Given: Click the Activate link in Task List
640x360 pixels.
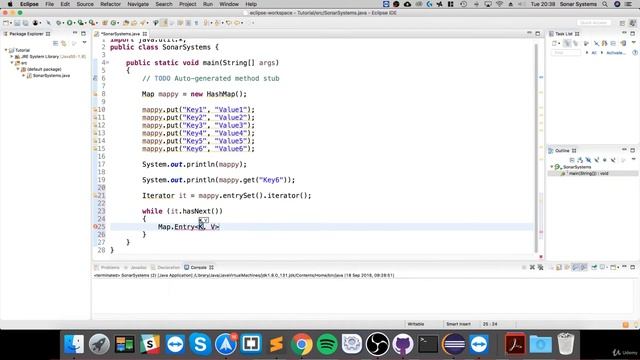Looking at the screenshot, I should 616,53.
